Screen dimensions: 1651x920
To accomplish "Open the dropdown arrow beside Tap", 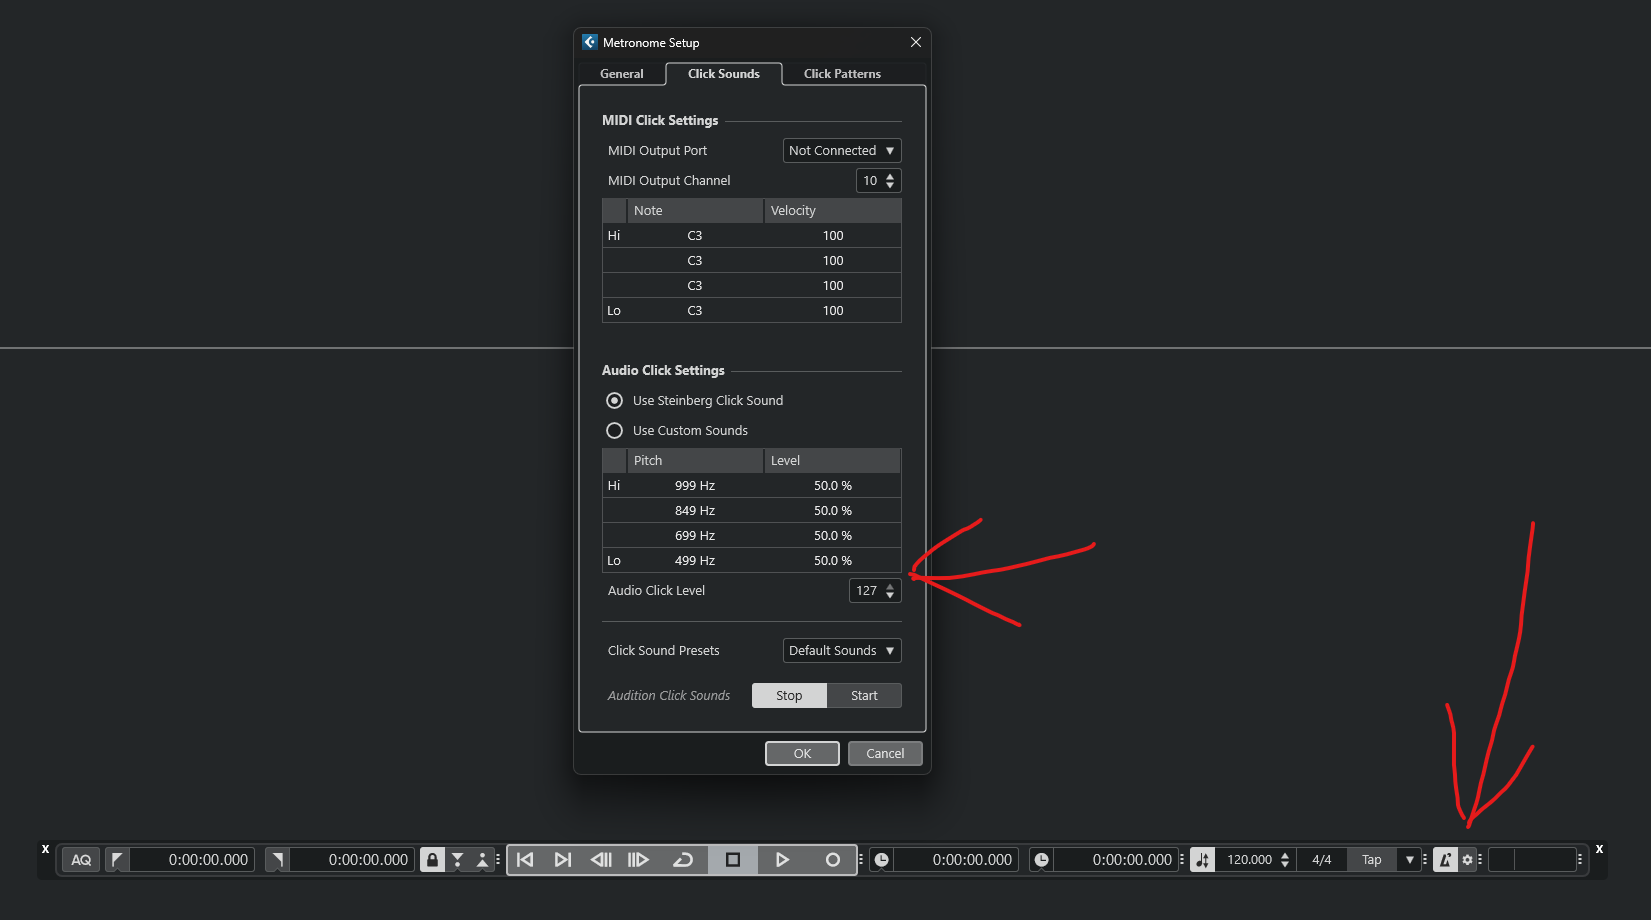I will pyautogui.click(x=1410, y=860).
